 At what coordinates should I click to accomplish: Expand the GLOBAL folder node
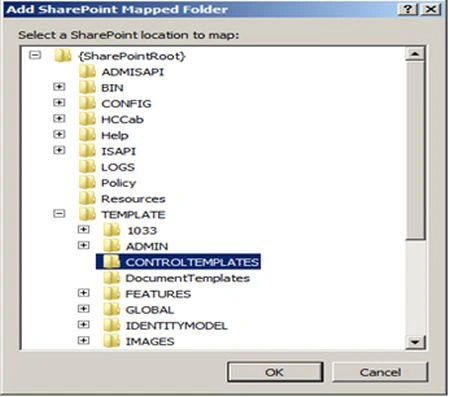83,309
